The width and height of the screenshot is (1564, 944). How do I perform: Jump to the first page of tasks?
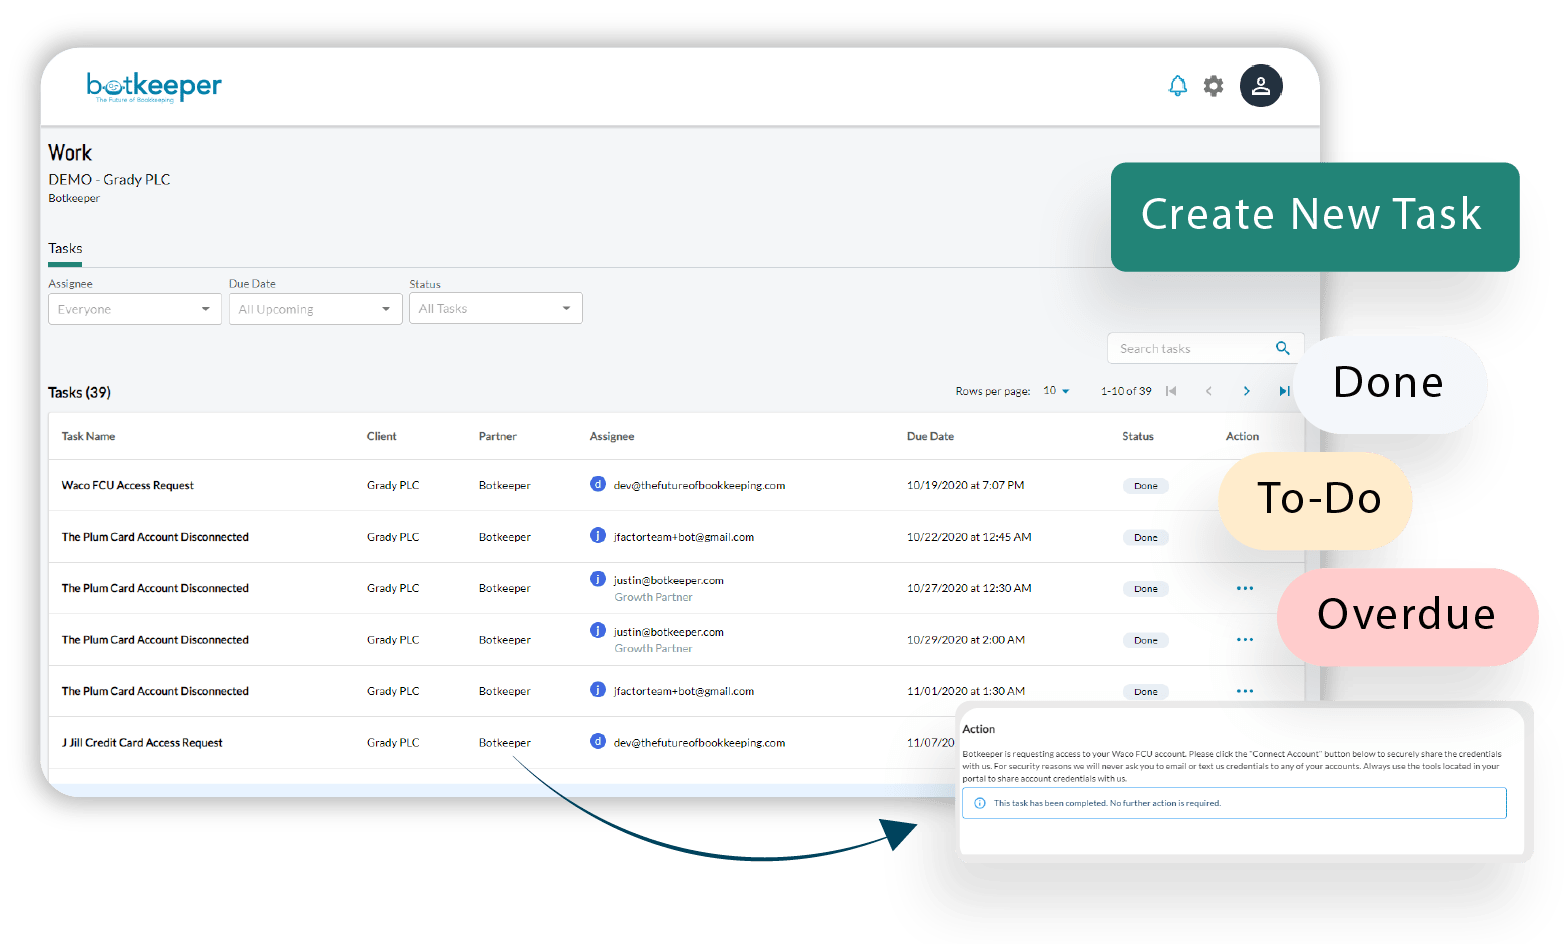[1171, 391]
